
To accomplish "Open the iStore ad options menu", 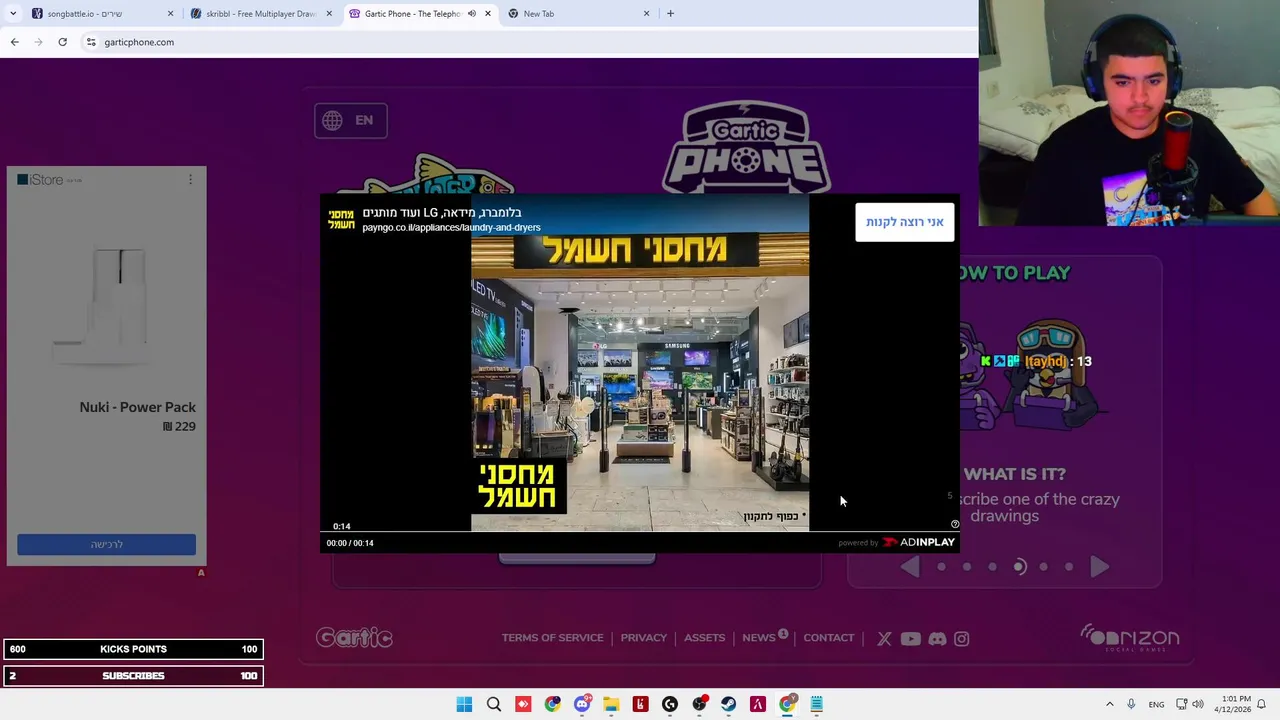I will point(190,180).
